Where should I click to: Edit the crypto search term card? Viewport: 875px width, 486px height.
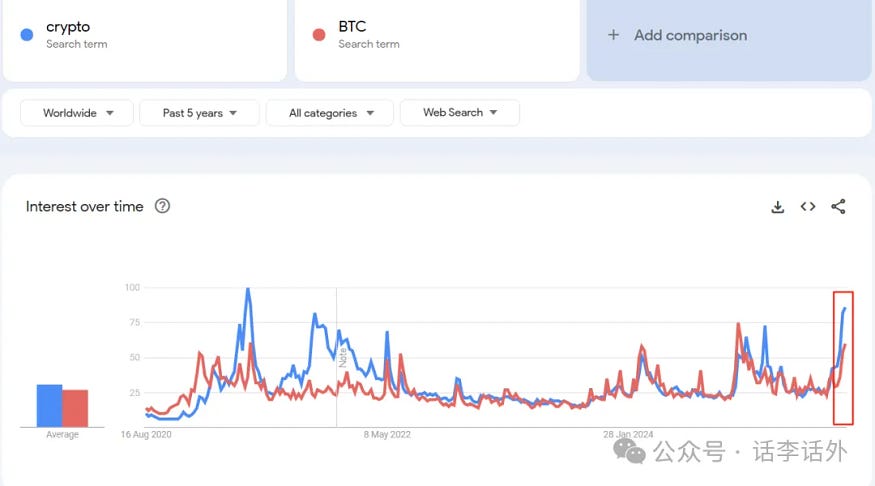click(145, 39)
